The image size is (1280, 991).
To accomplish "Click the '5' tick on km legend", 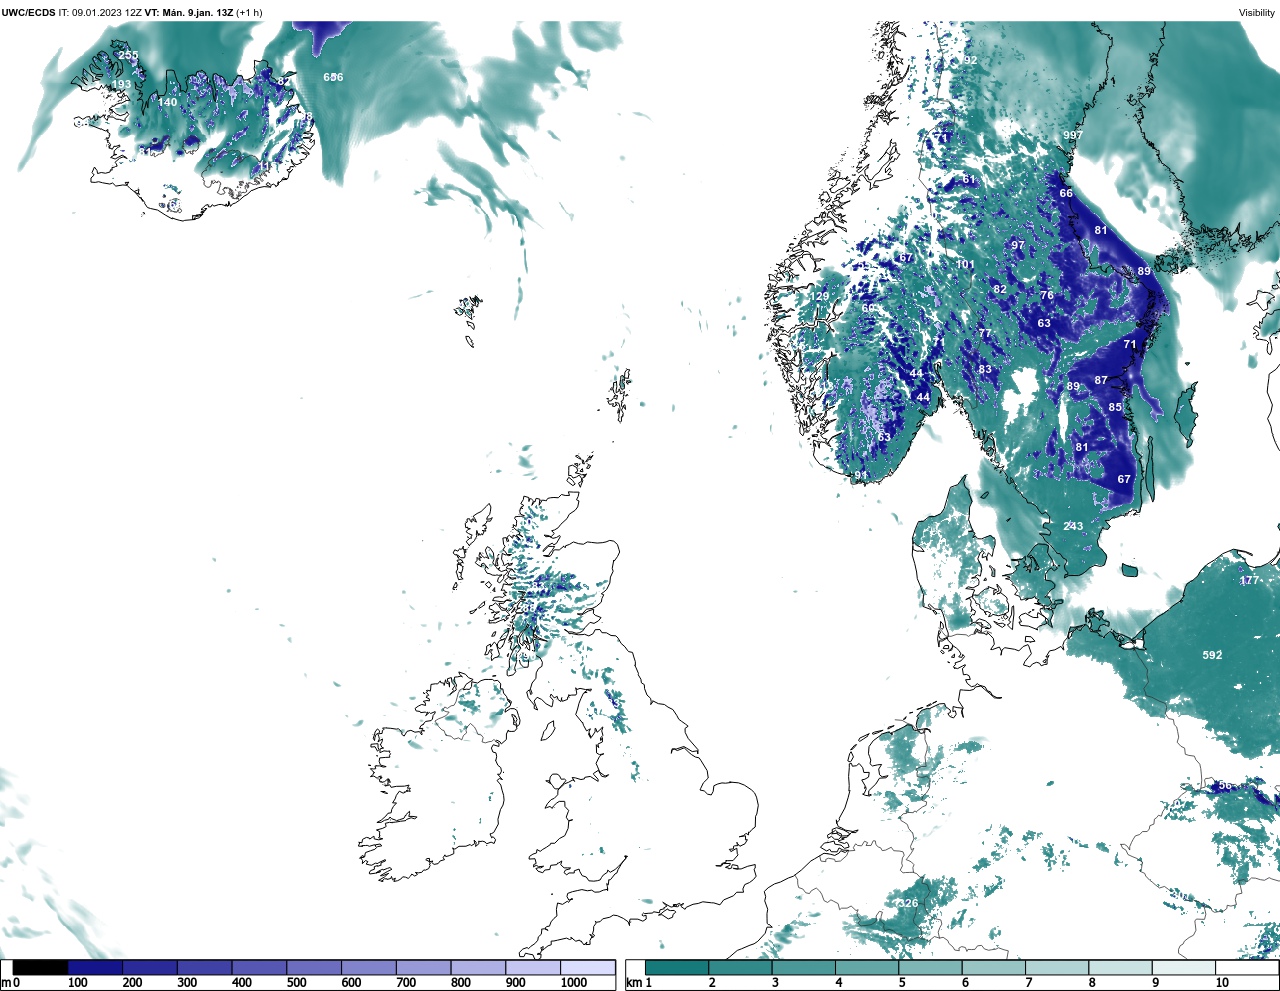I will coord(902,983).
